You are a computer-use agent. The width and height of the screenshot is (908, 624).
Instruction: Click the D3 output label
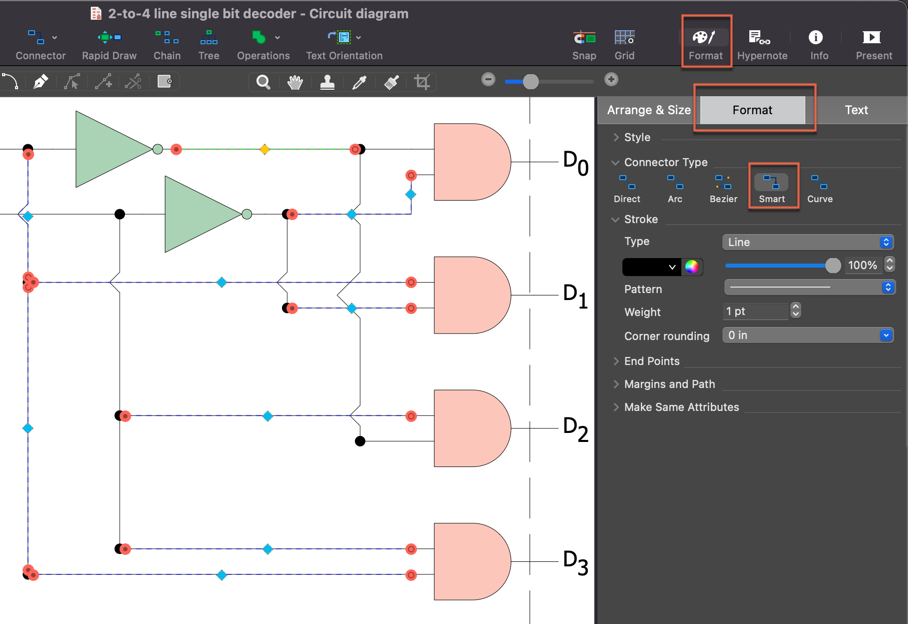point(576,563)
